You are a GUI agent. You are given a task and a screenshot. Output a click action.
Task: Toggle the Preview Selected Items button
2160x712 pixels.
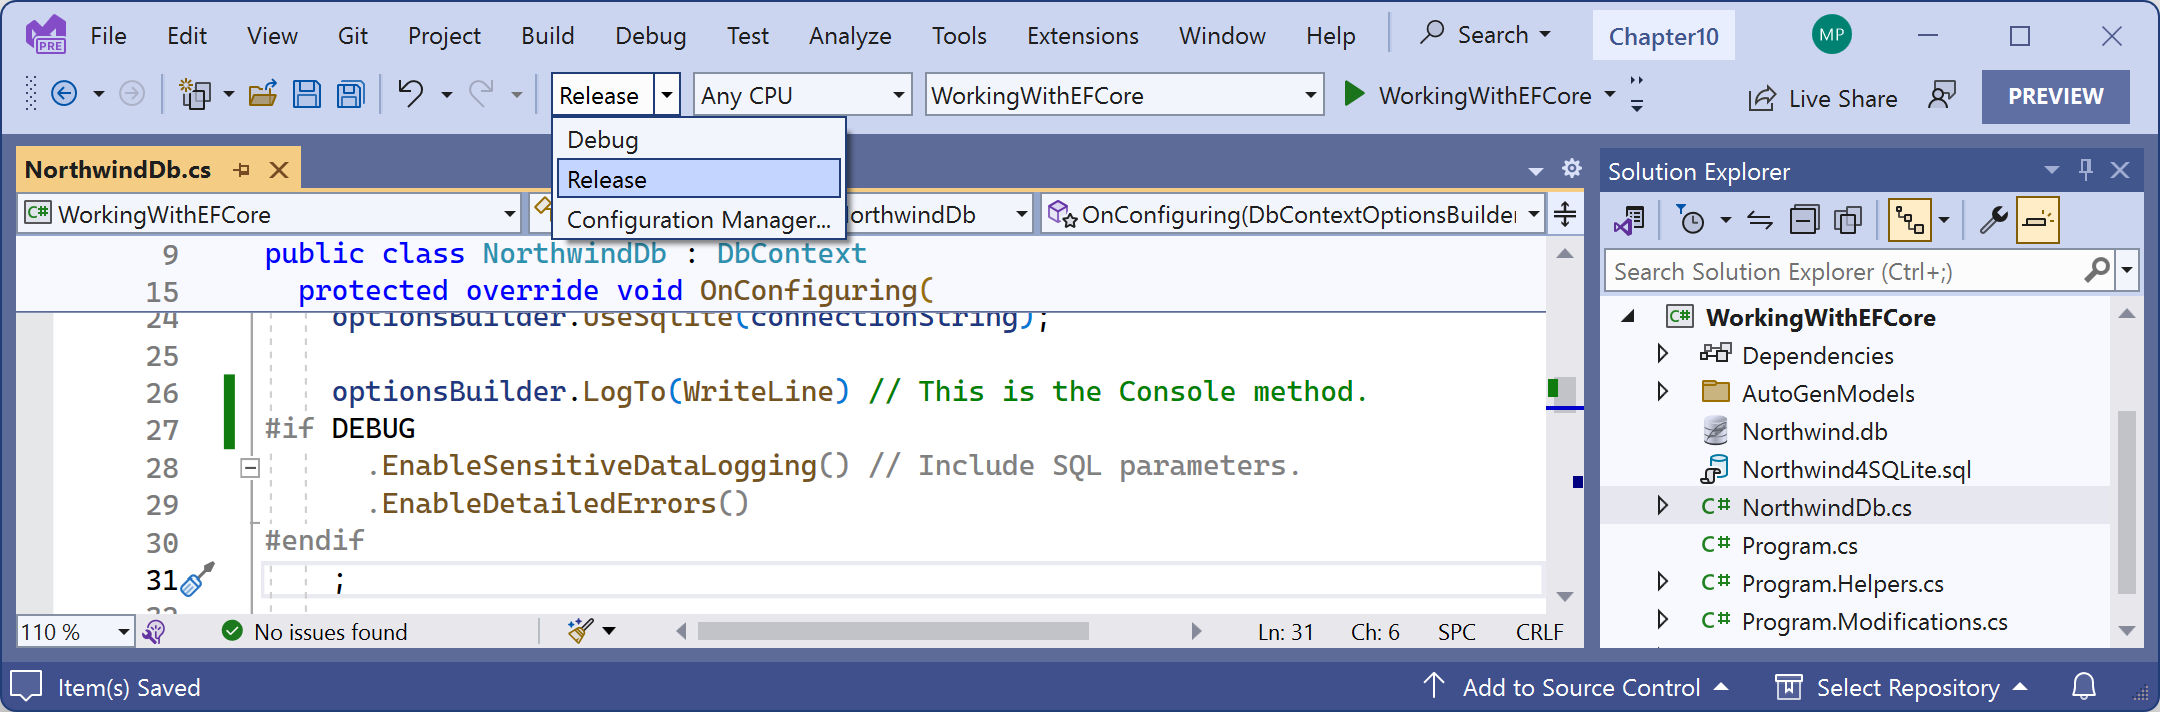[x=2038, y=220]
